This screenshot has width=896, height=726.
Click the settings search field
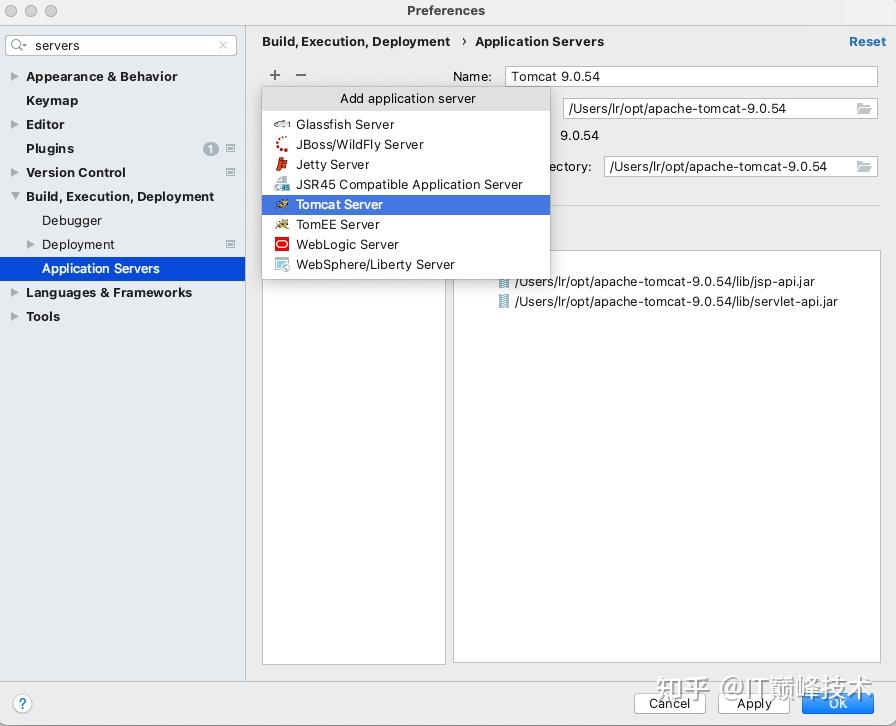click(x=121, y=45)
